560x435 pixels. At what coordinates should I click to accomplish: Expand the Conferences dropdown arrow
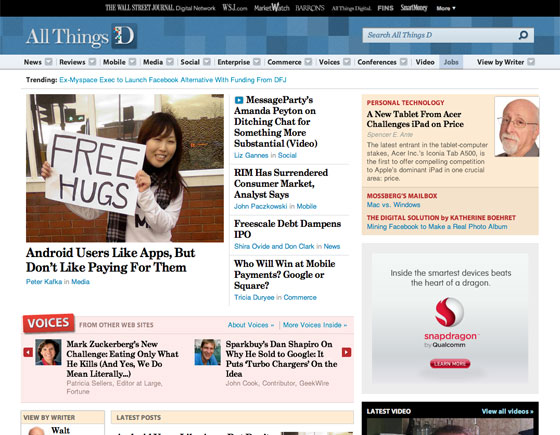[x=404, y=62]
